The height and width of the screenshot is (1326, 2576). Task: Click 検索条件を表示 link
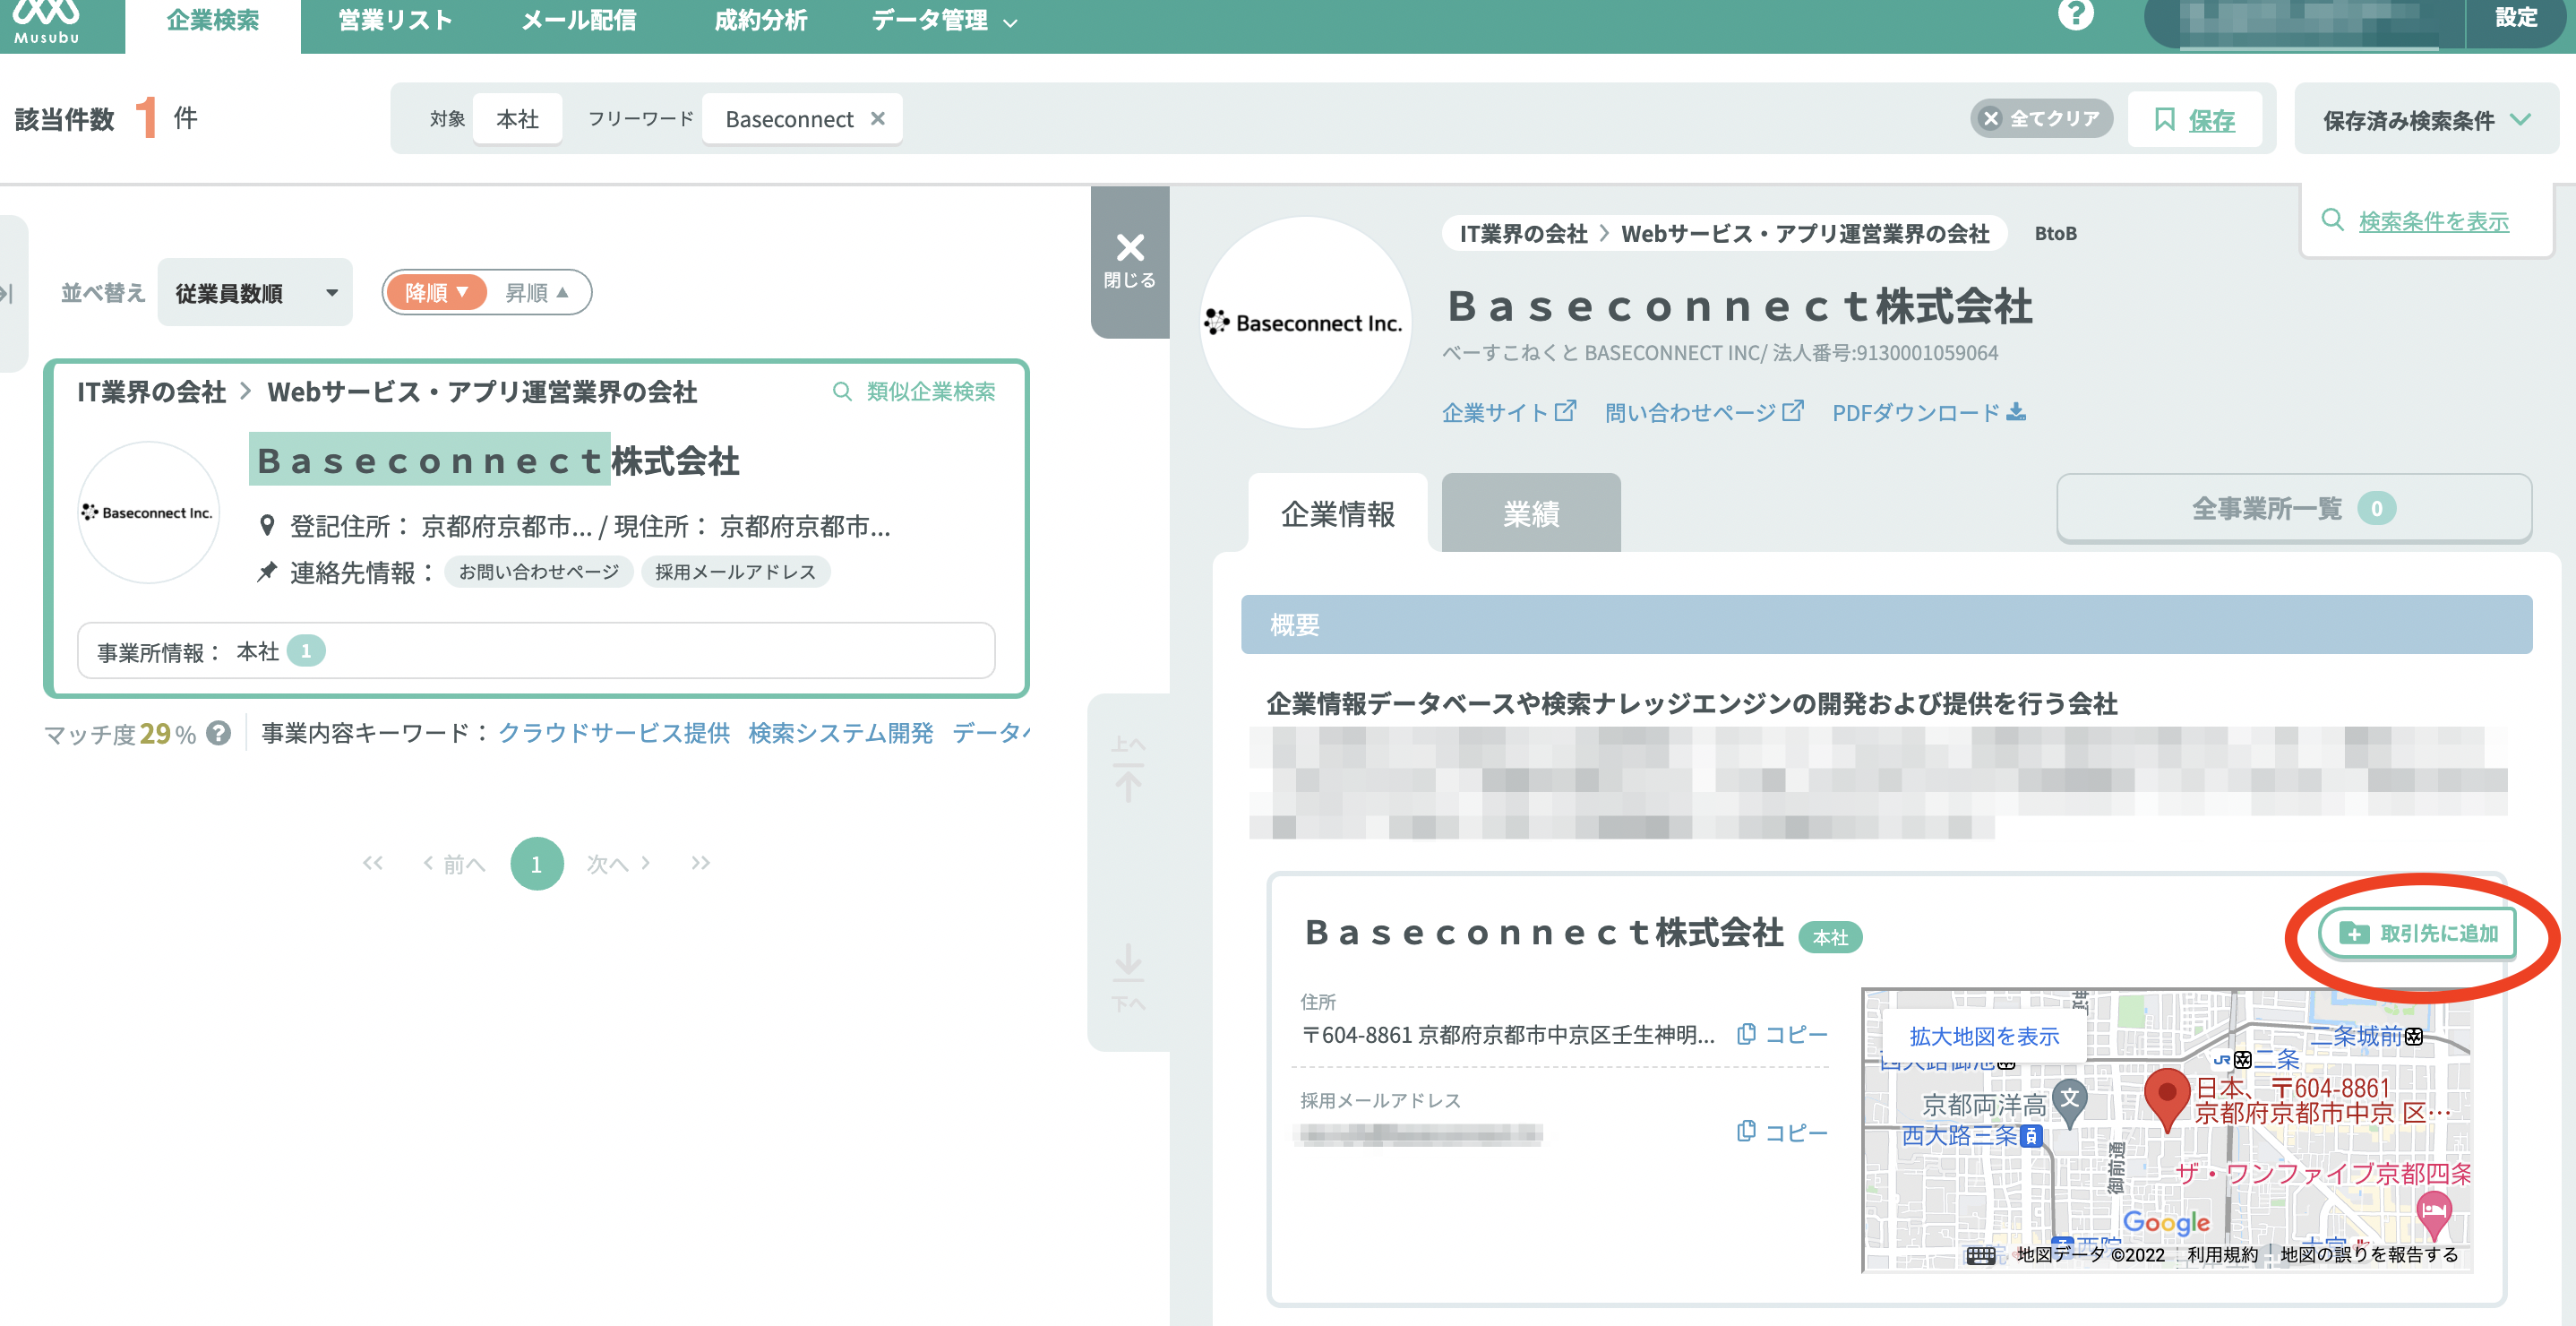pos(2434,221)
